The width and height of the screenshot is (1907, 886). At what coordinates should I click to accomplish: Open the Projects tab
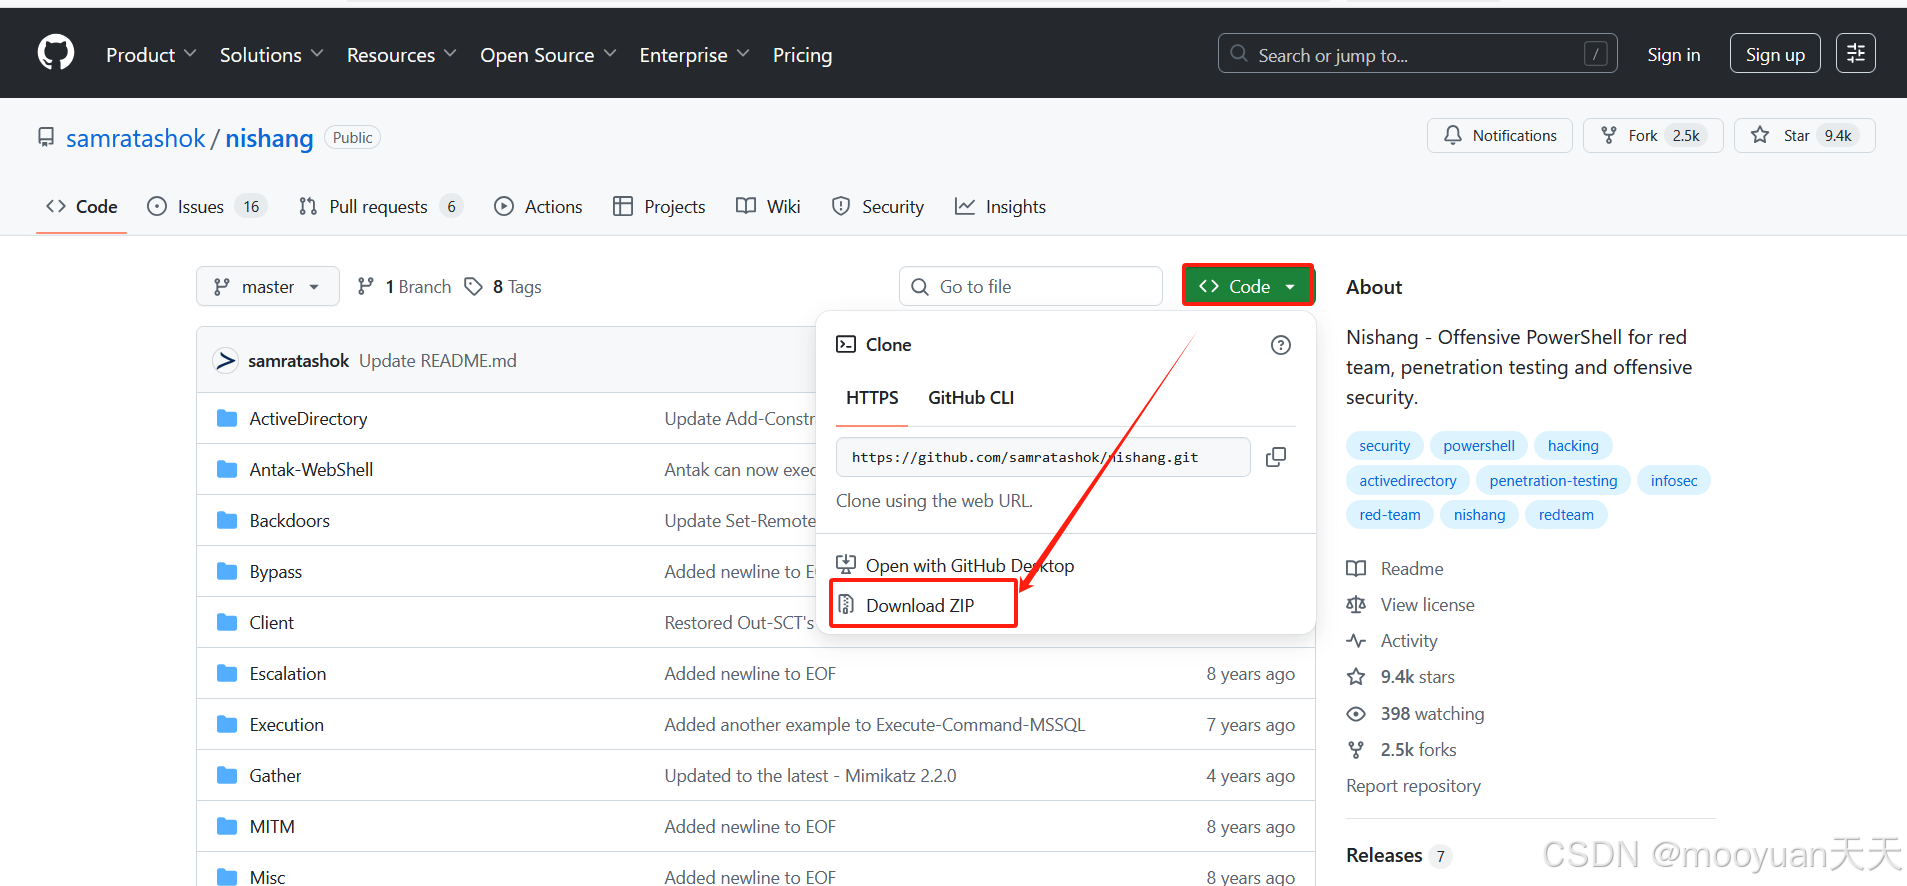659,207
